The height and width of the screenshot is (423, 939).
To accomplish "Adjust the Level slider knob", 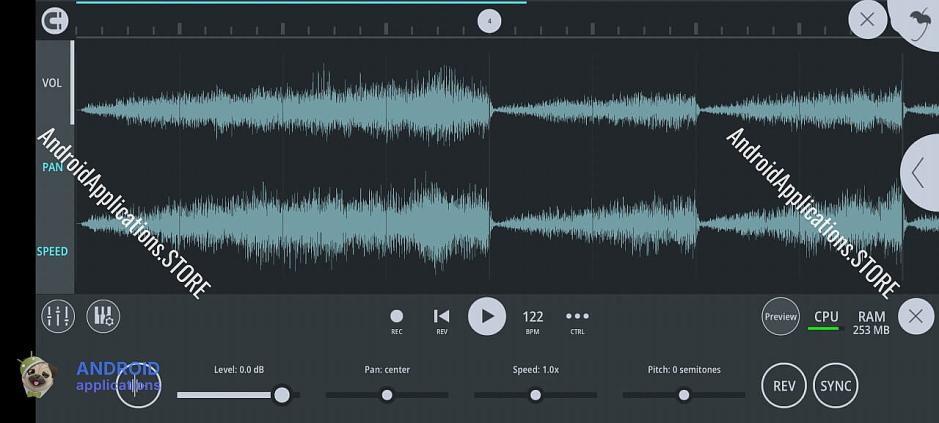I will [281, 395].
